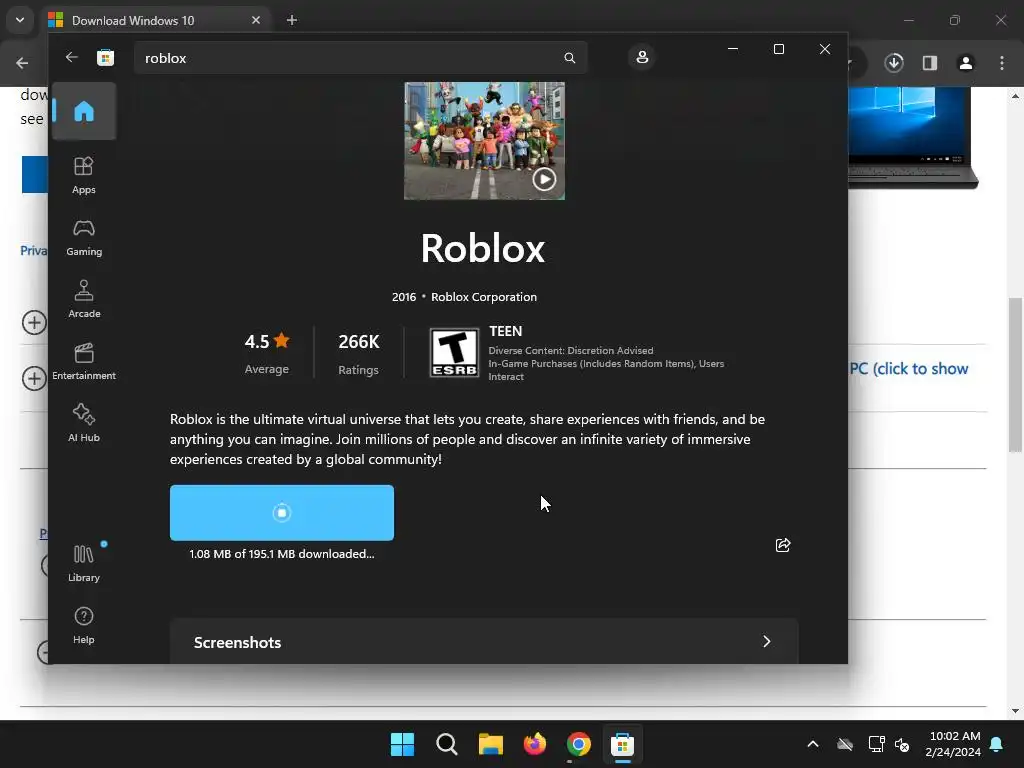Maximize the Microsoft Store window
This screenshot has height=768, width=1024.
[778, 49]
